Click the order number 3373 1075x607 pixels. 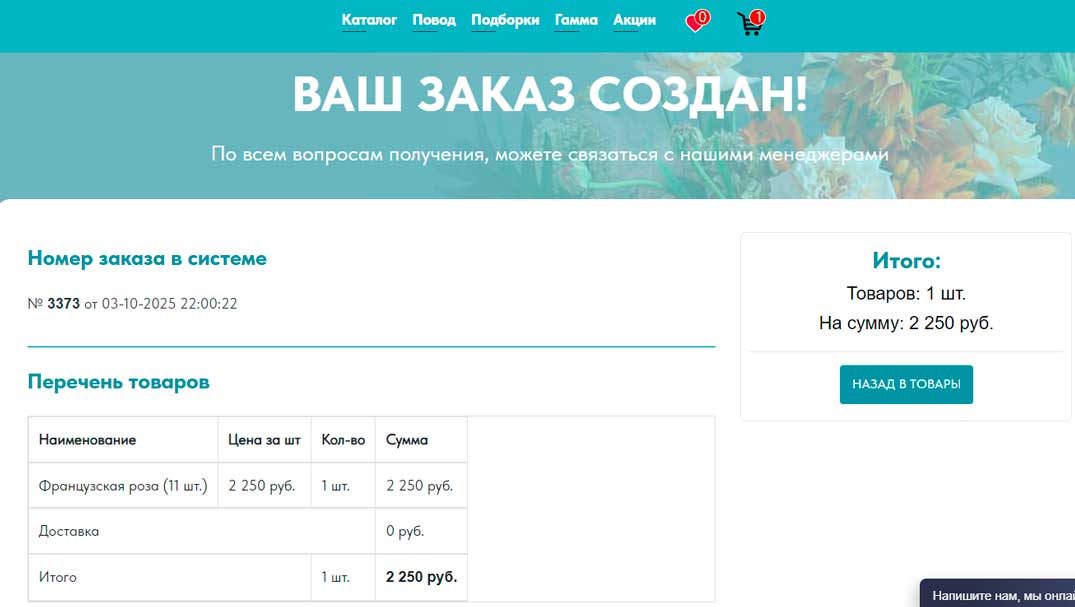[x=63, y=304]
